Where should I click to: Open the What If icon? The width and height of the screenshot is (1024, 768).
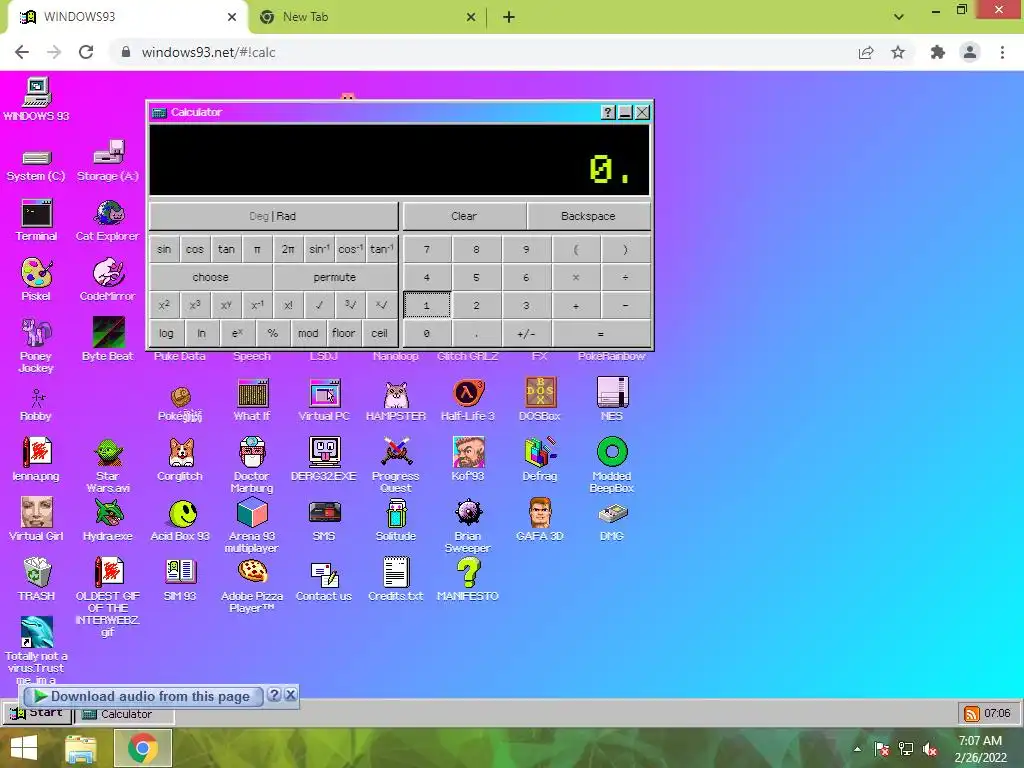(x=252, y=400)
